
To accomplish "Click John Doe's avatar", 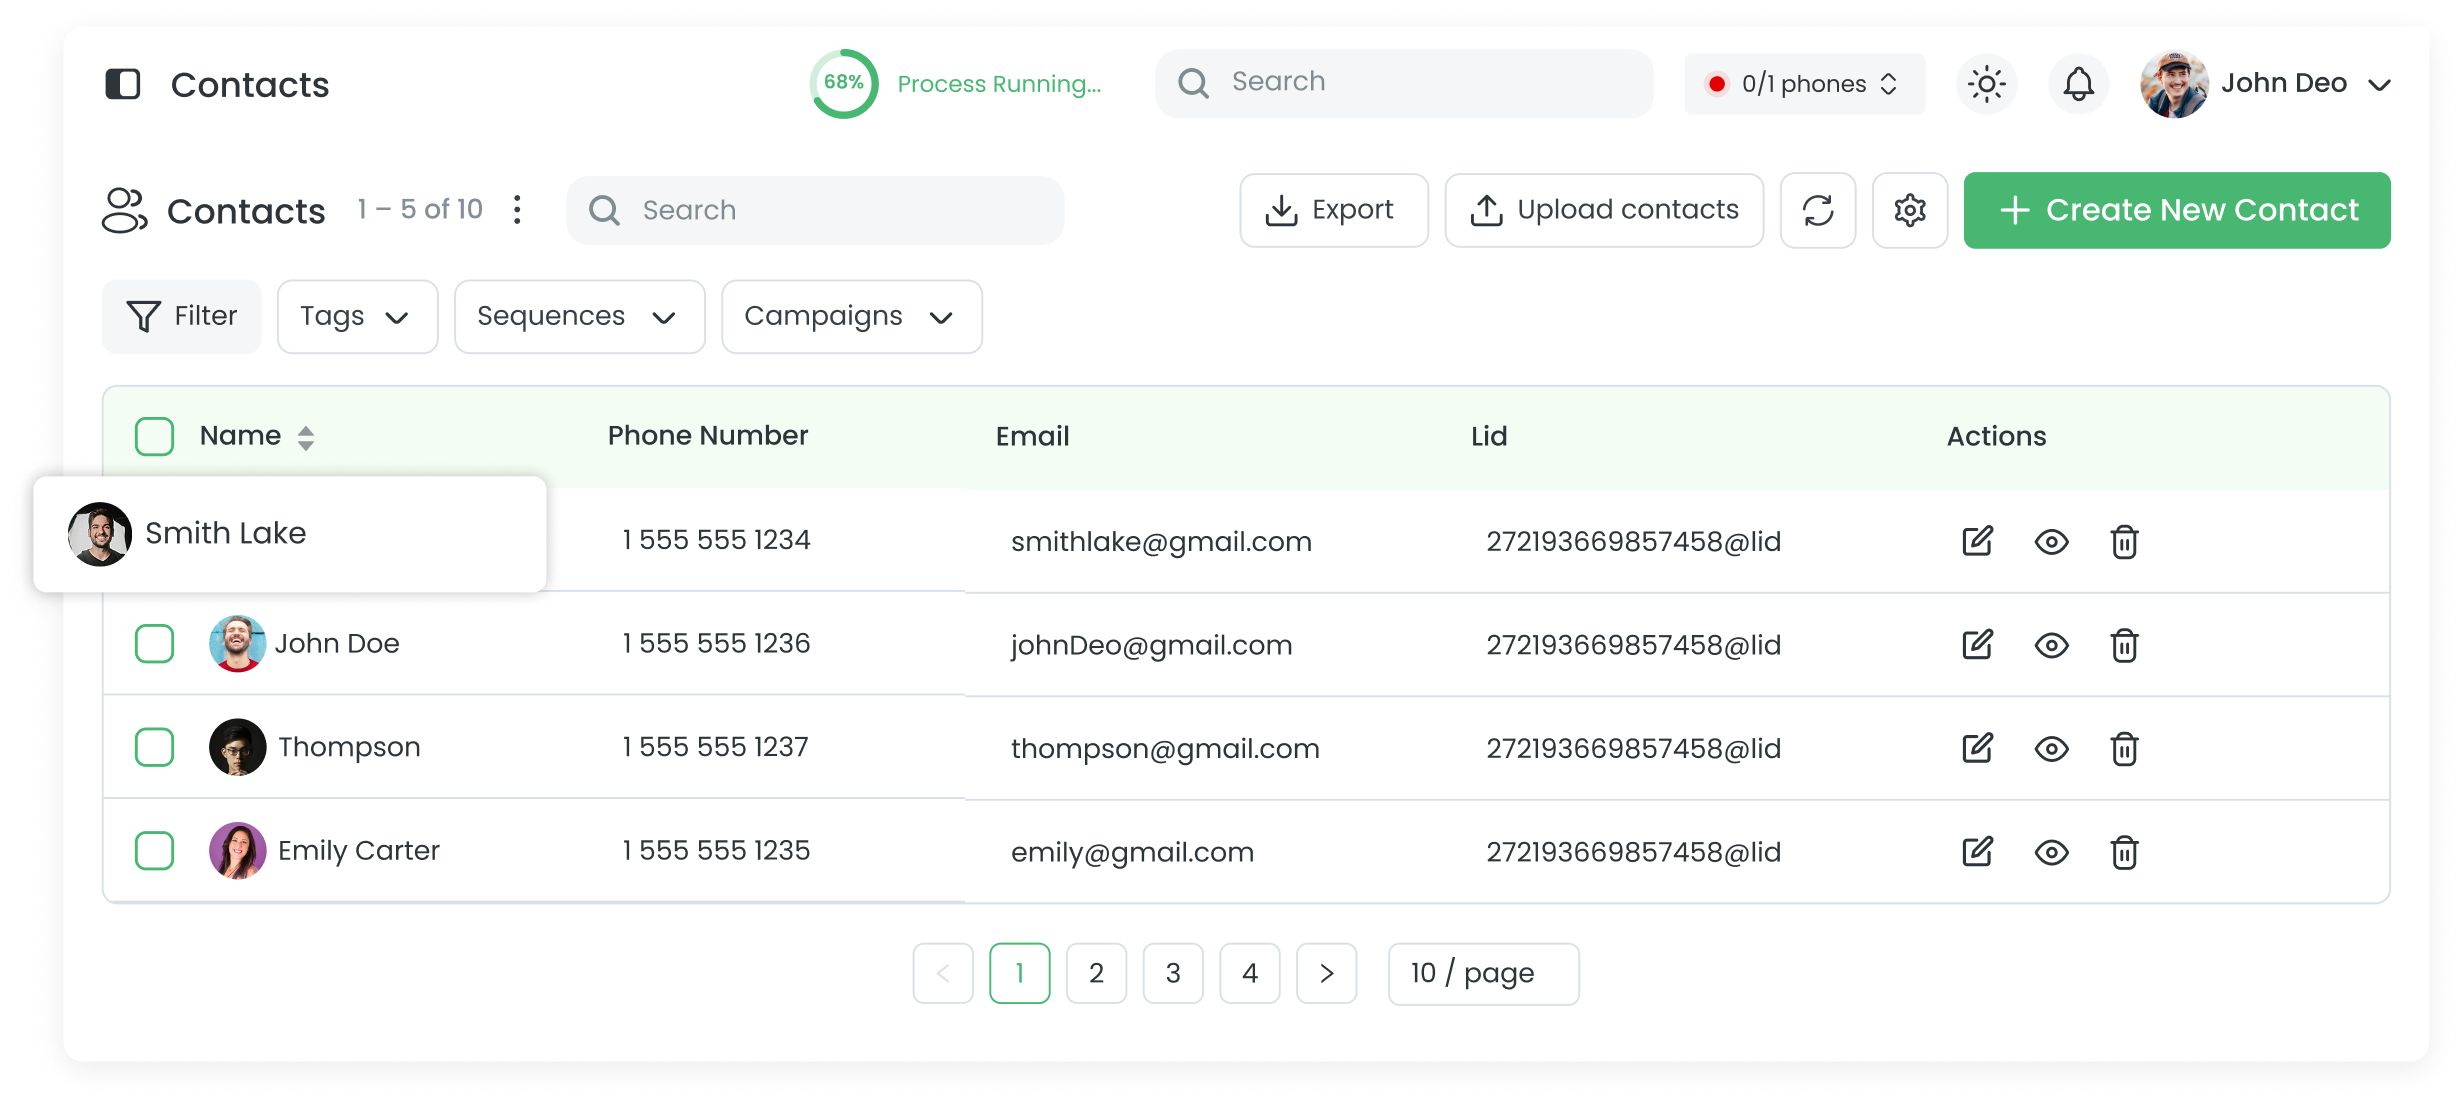I will tap(237, 643).
